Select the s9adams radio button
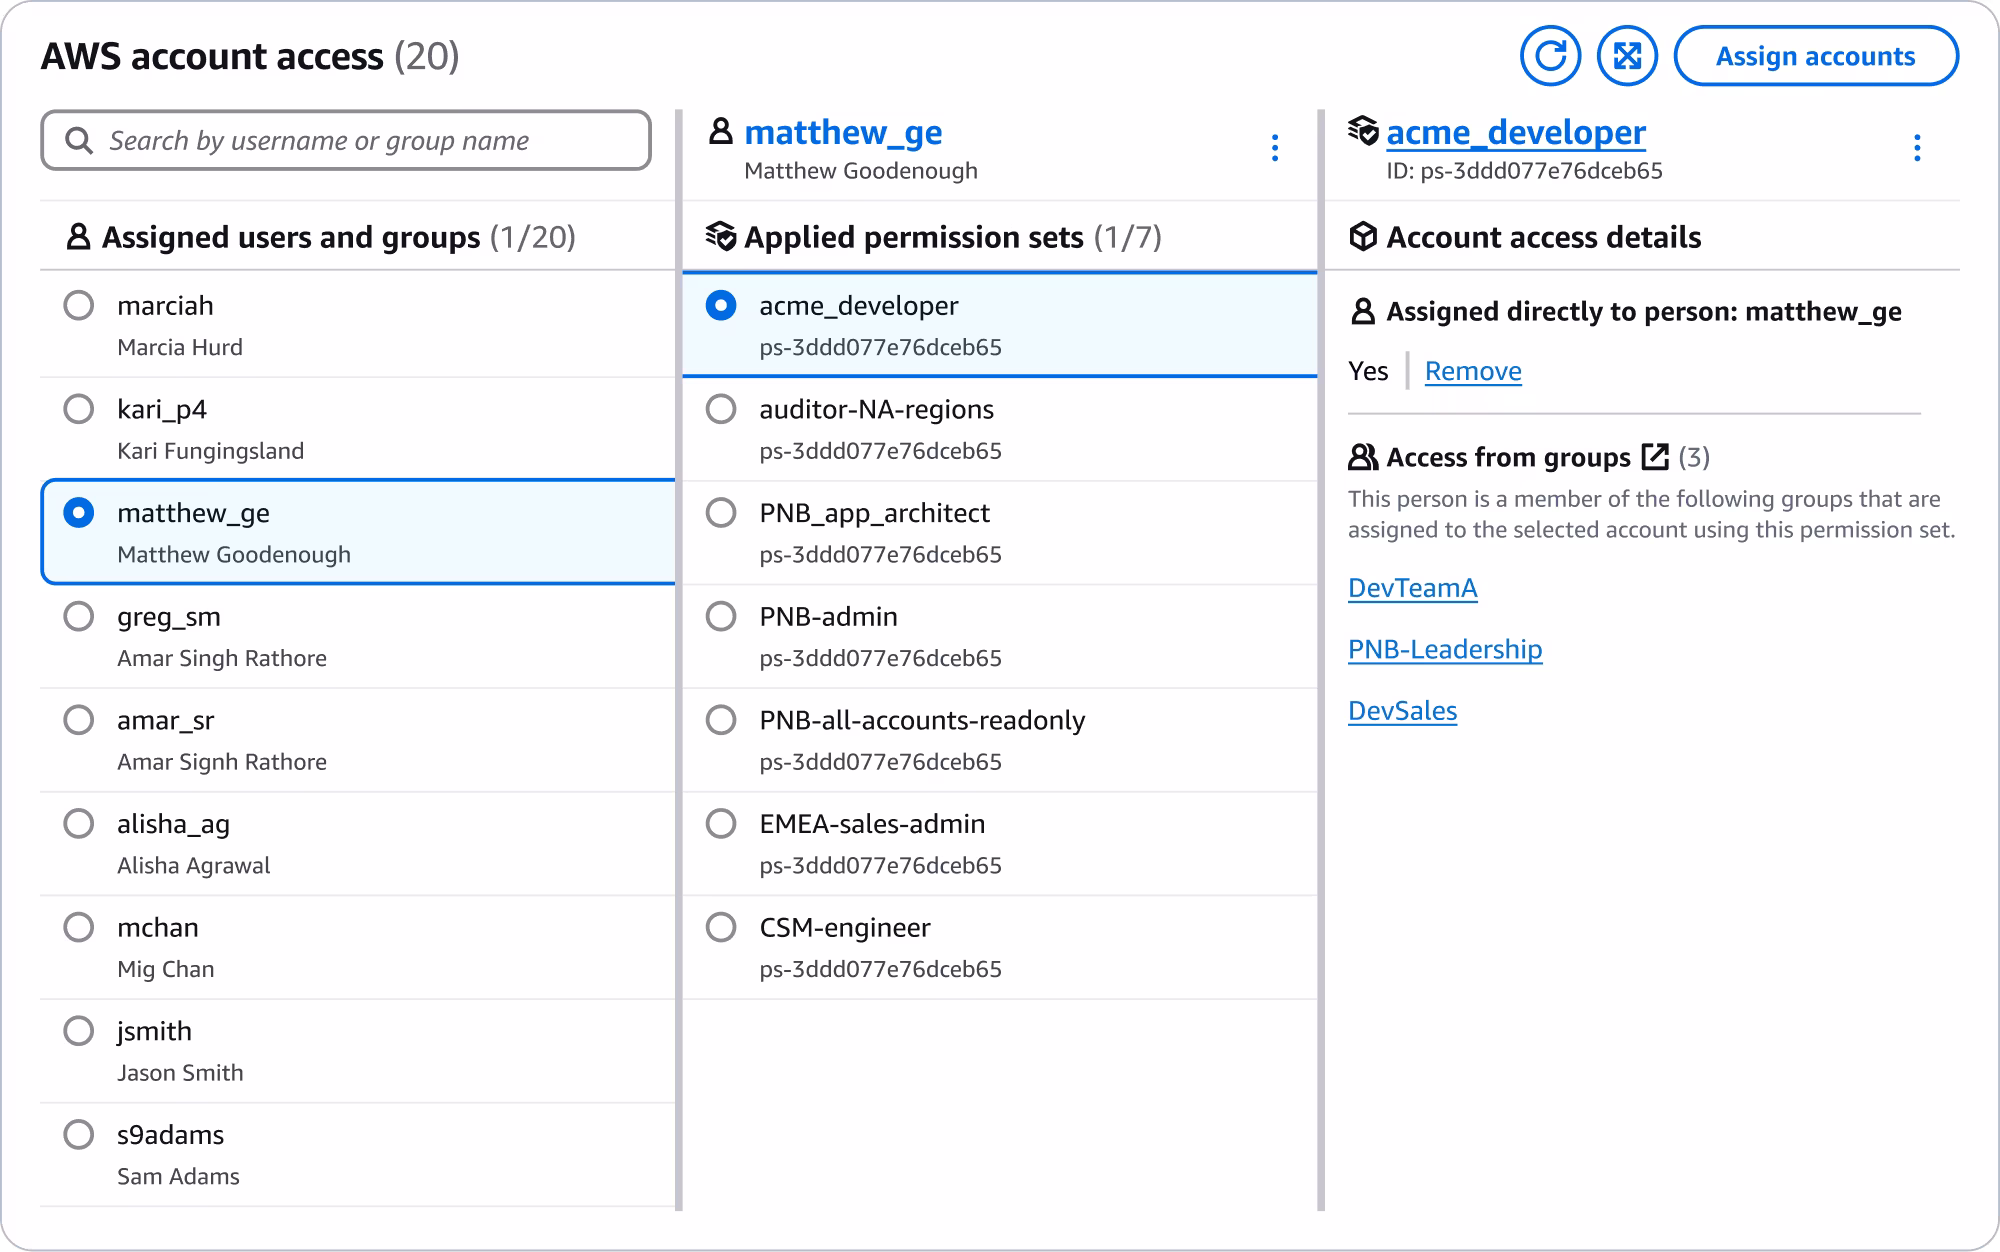The height and width of the screenshot is (1252, 2000). [x=79, y=1135]
